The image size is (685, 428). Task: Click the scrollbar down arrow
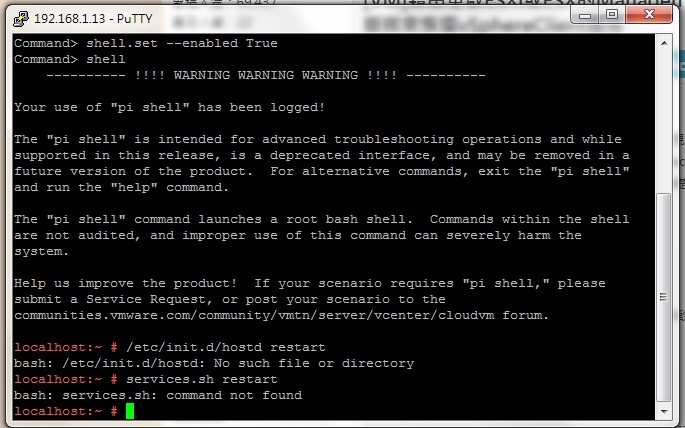(664, 411)
